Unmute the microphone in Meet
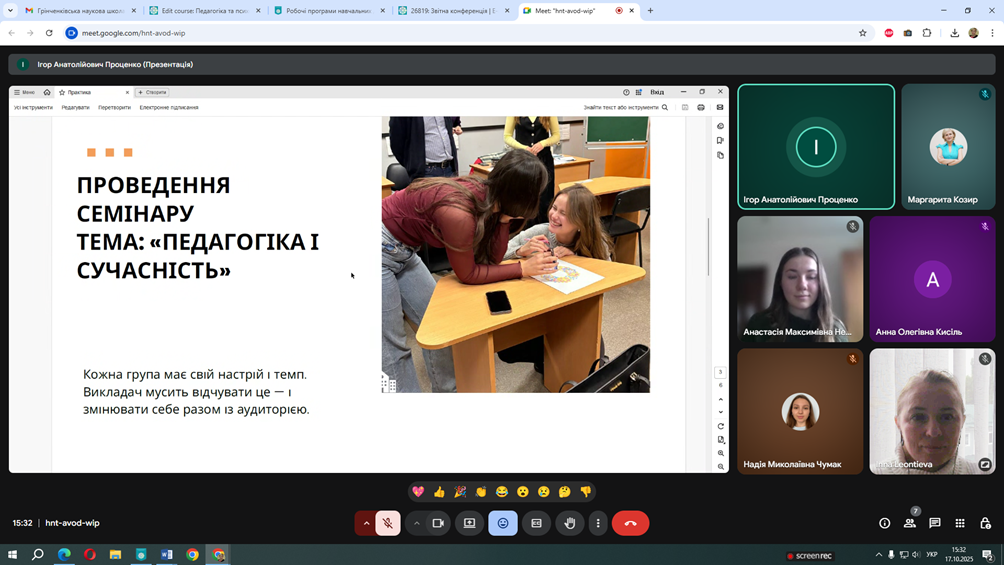Screen dimensions: 1004x565 pos(388,523)
